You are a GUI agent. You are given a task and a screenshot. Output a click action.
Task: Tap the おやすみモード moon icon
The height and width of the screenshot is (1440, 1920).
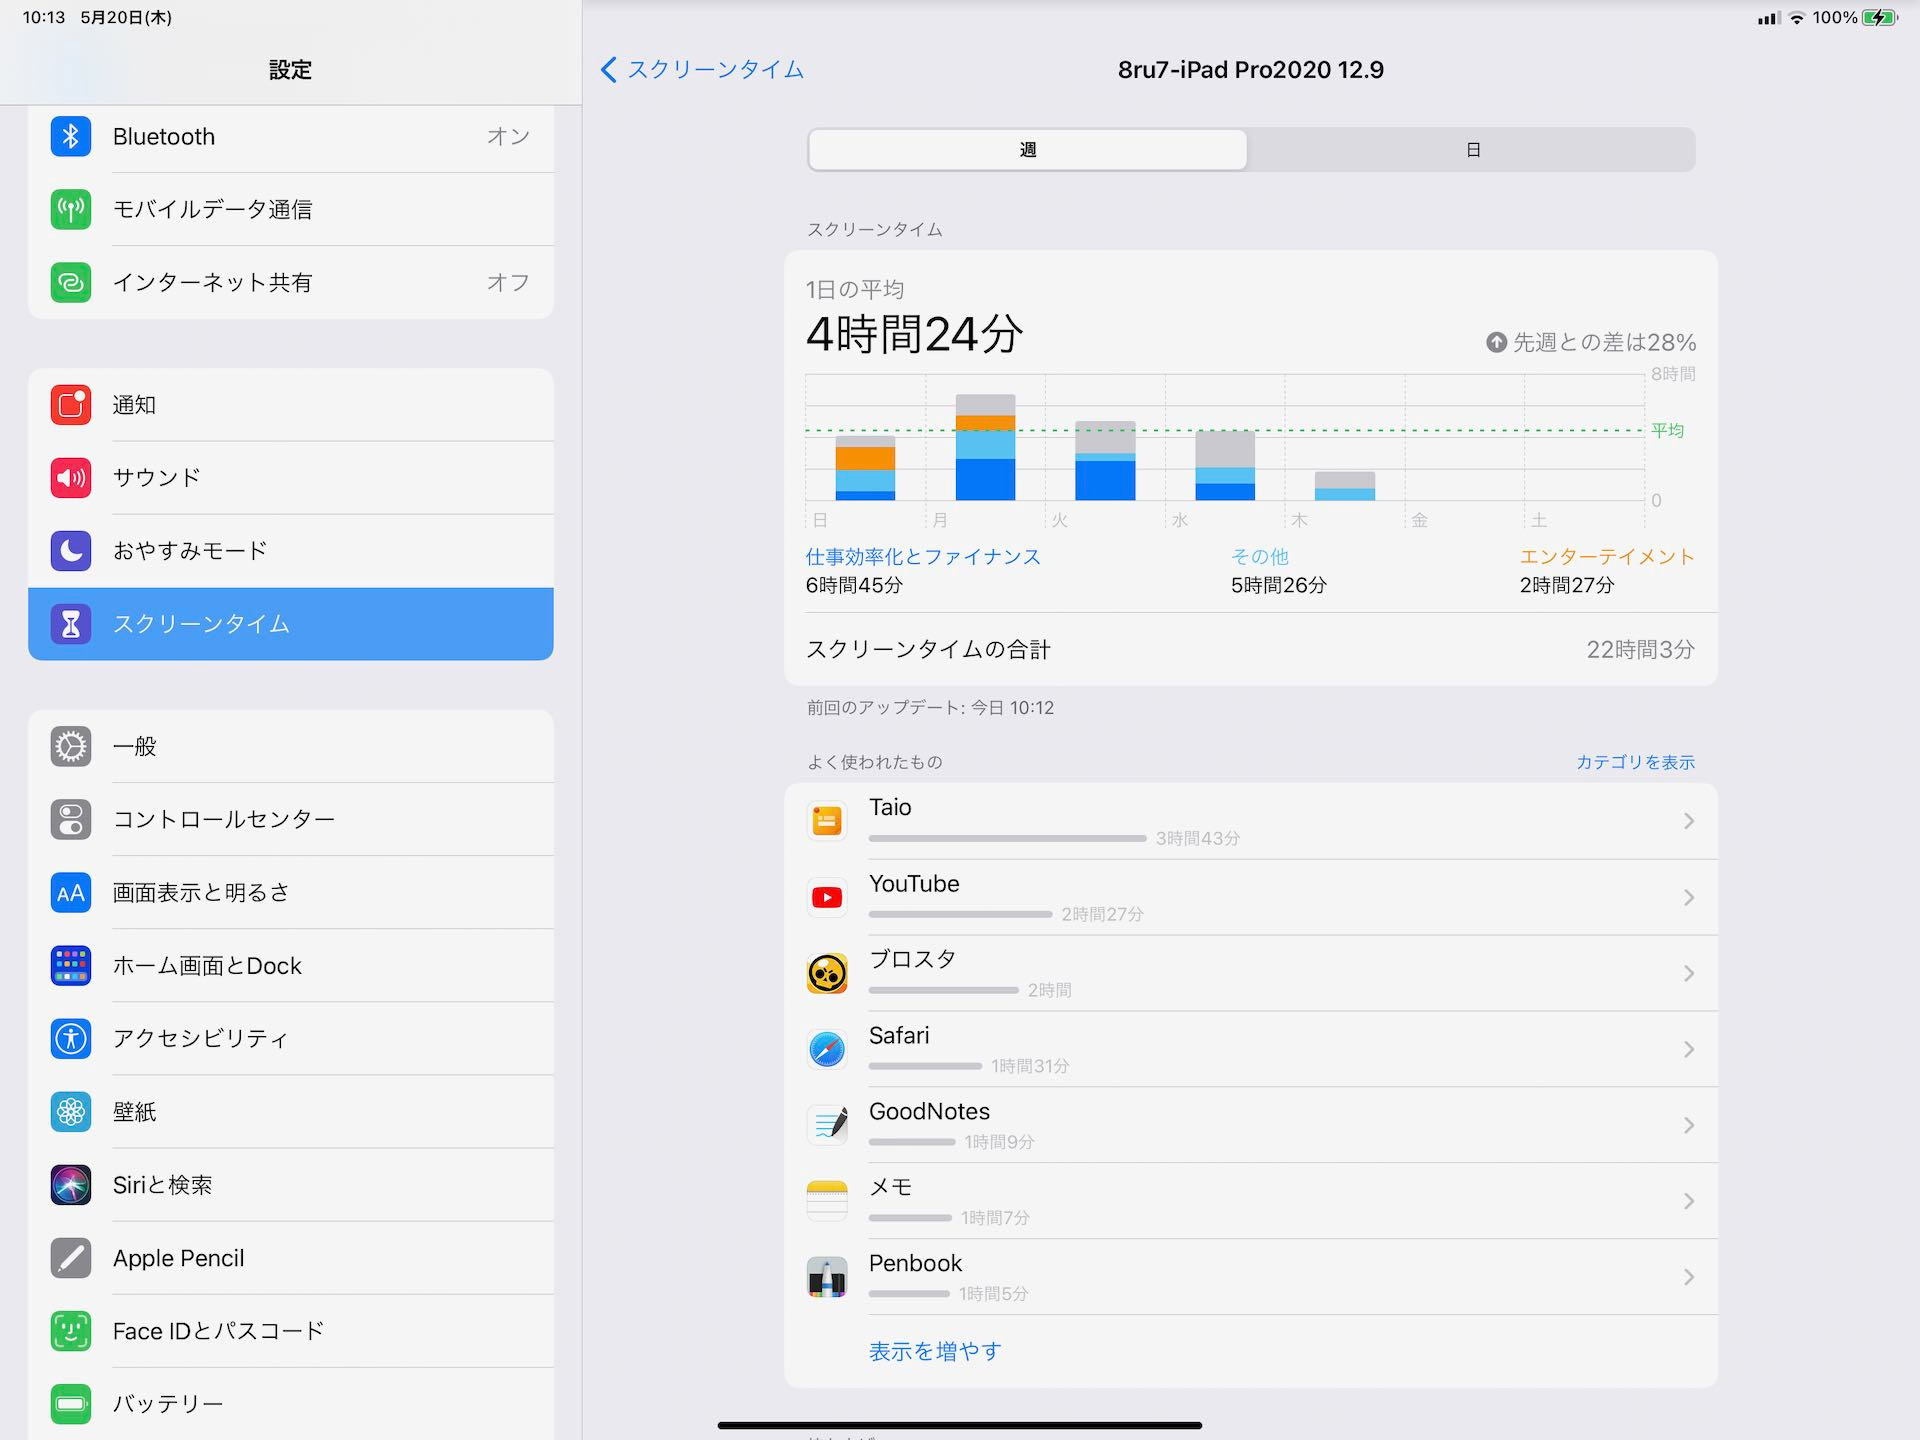71,551
